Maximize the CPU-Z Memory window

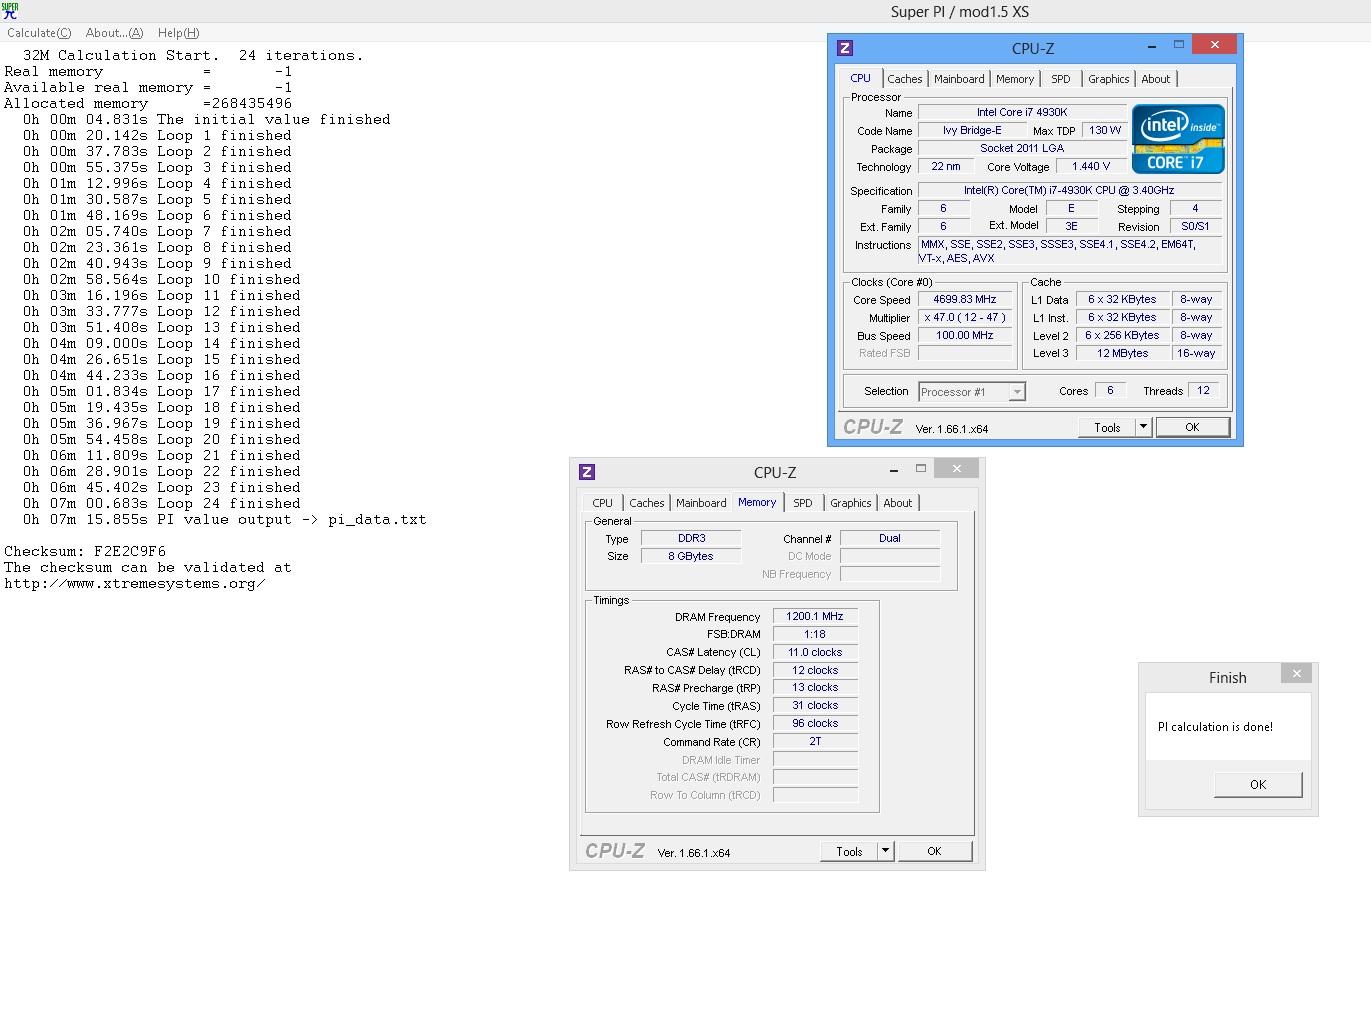[921, 469]
